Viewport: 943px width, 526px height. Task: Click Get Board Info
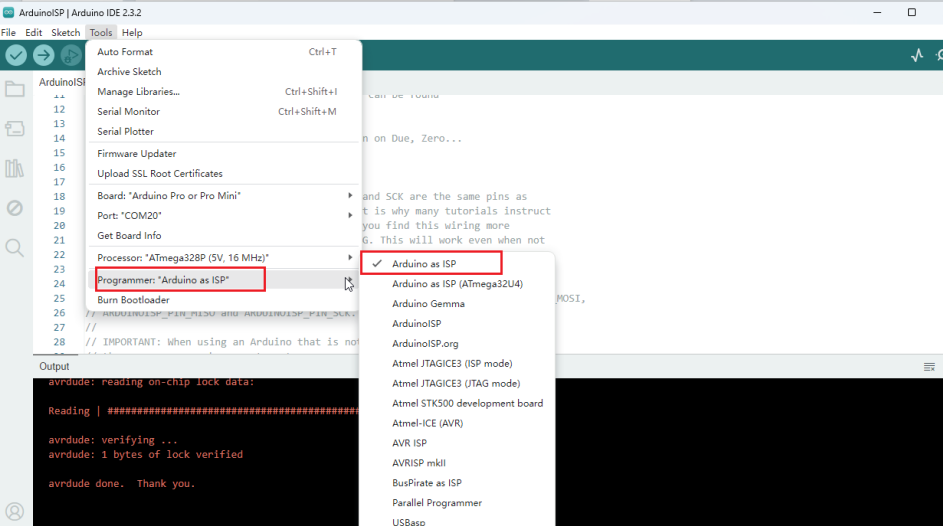(x=129, y=235)
